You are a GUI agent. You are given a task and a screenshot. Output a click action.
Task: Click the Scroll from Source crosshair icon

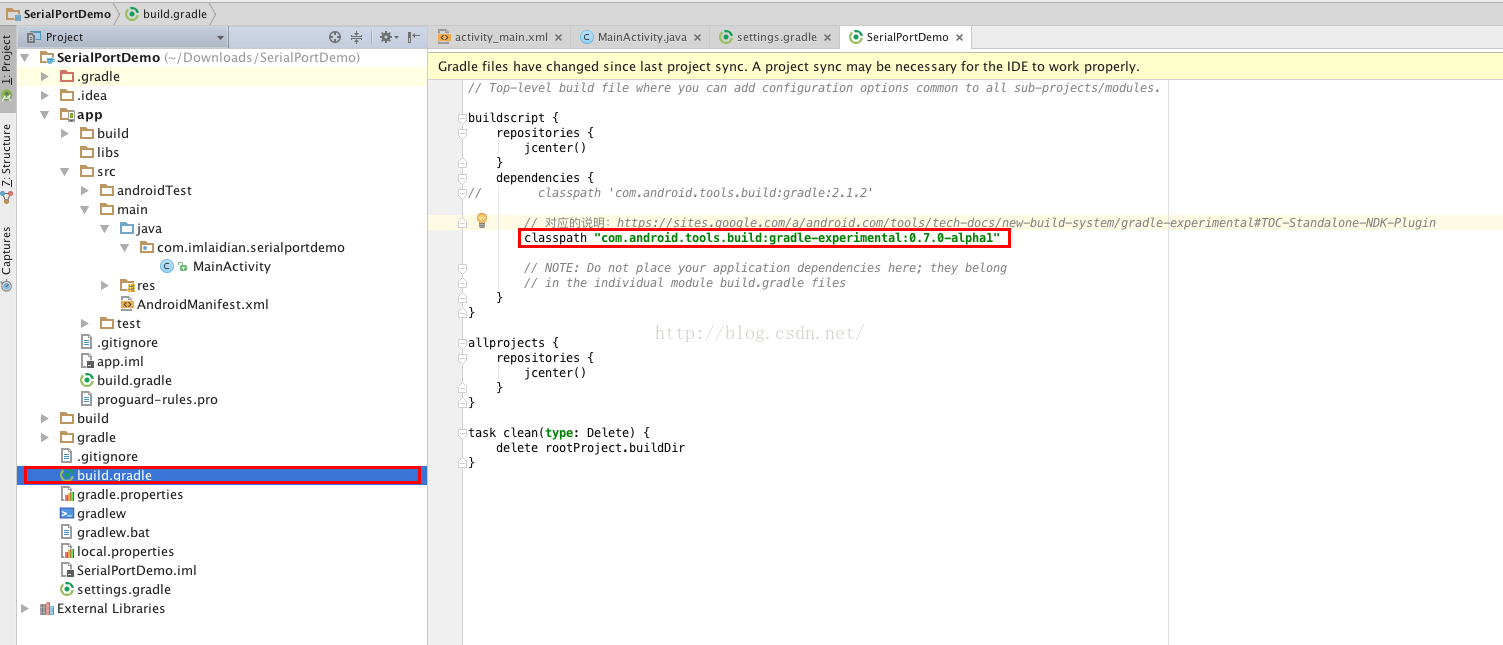[x=335, y=37]
